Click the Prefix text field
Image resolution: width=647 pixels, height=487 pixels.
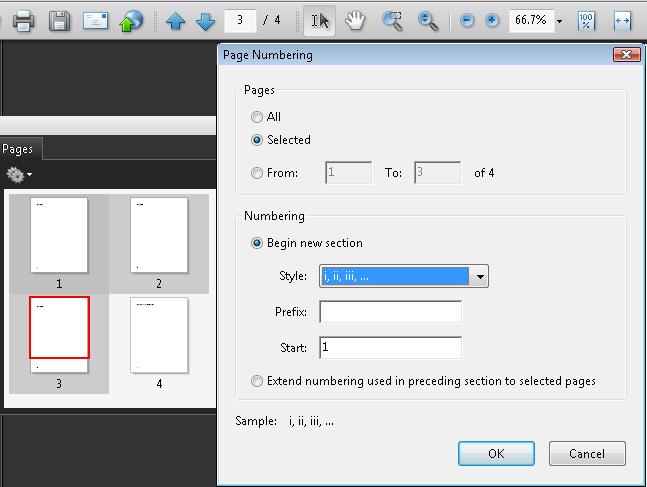coord(390,312)
